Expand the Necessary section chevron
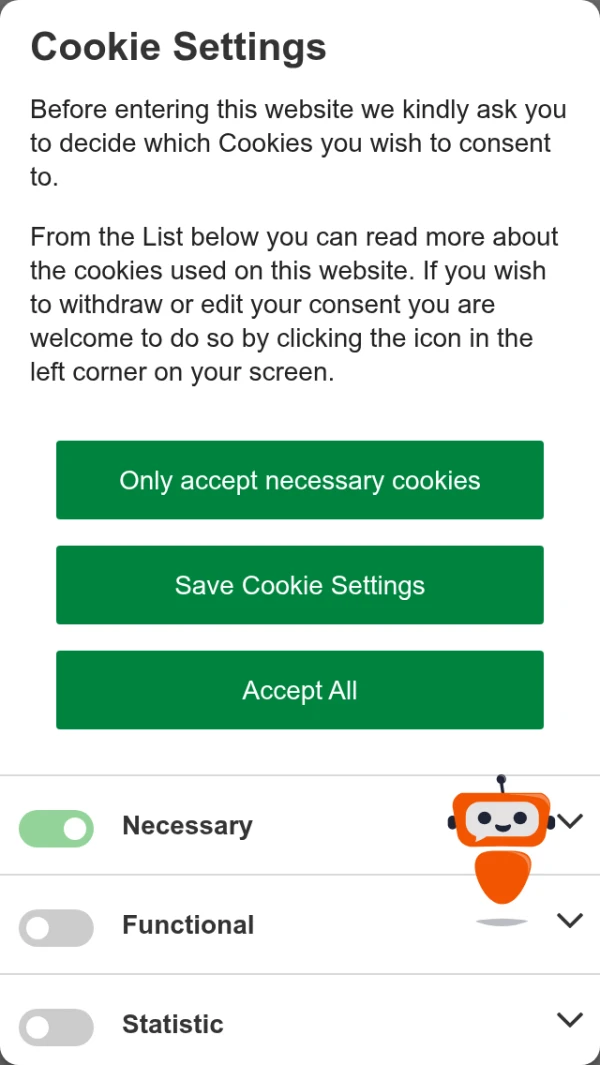The width and height of the screenshot is (600, 1065). point(569,821)
